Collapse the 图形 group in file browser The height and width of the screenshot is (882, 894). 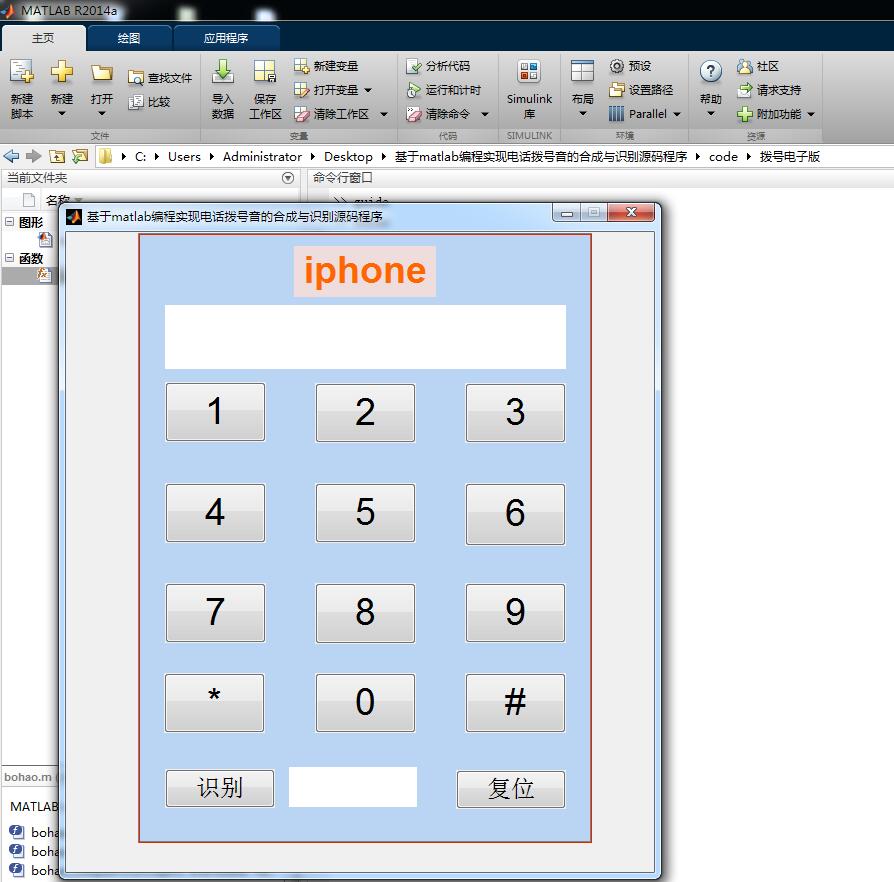[x=10, y=222]
